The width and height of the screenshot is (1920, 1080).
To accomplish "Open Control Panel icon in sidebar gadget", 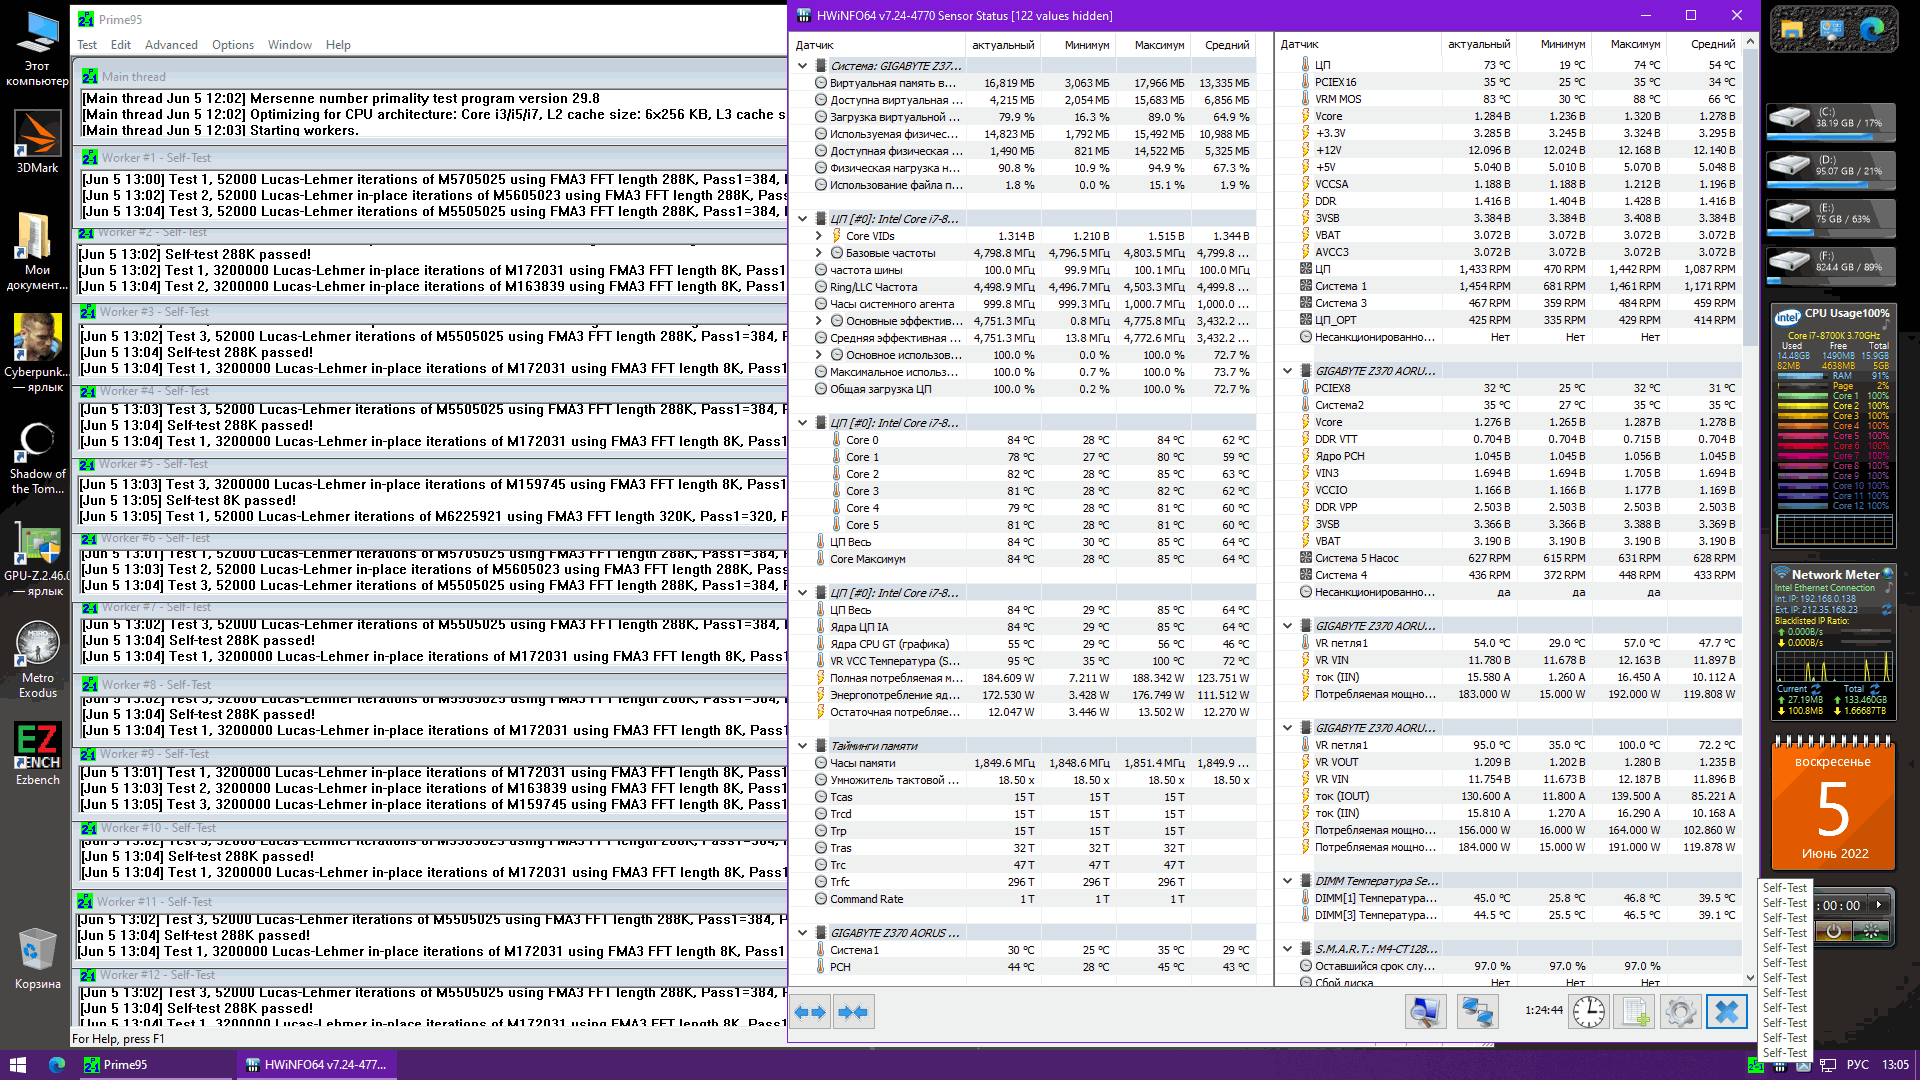I will pos(1832,30).
